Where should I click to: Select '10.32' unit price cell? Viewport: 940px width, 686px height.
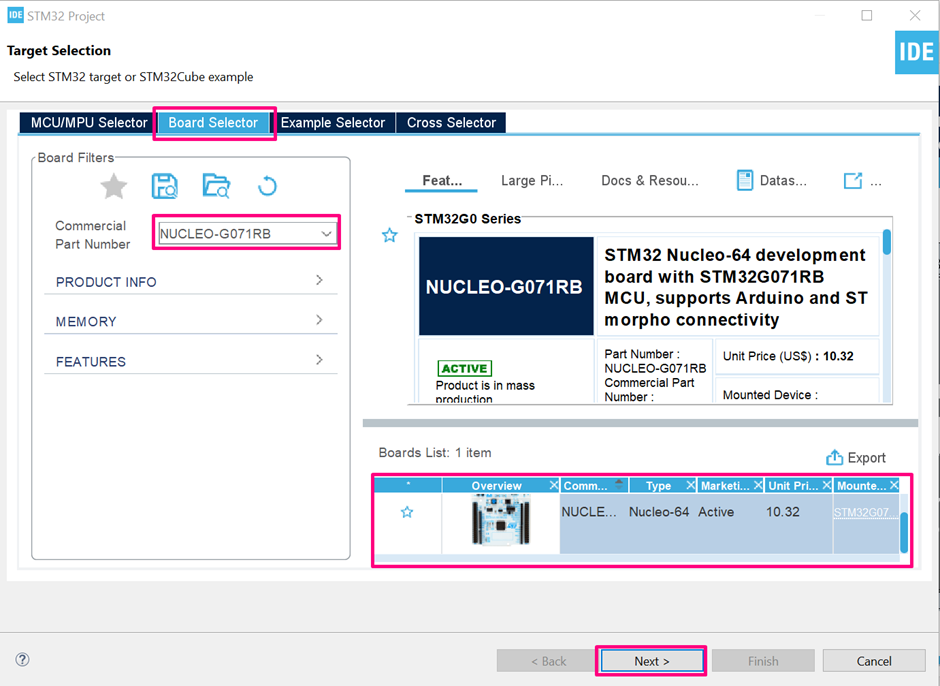click(x=783, y=512)
